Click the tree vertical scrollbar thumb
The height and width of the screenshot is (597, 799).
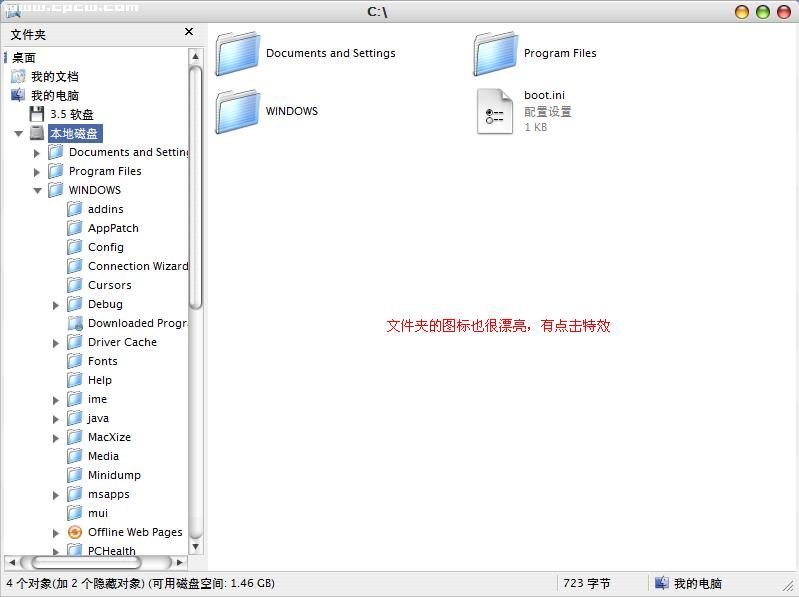(x=195, y=186)
